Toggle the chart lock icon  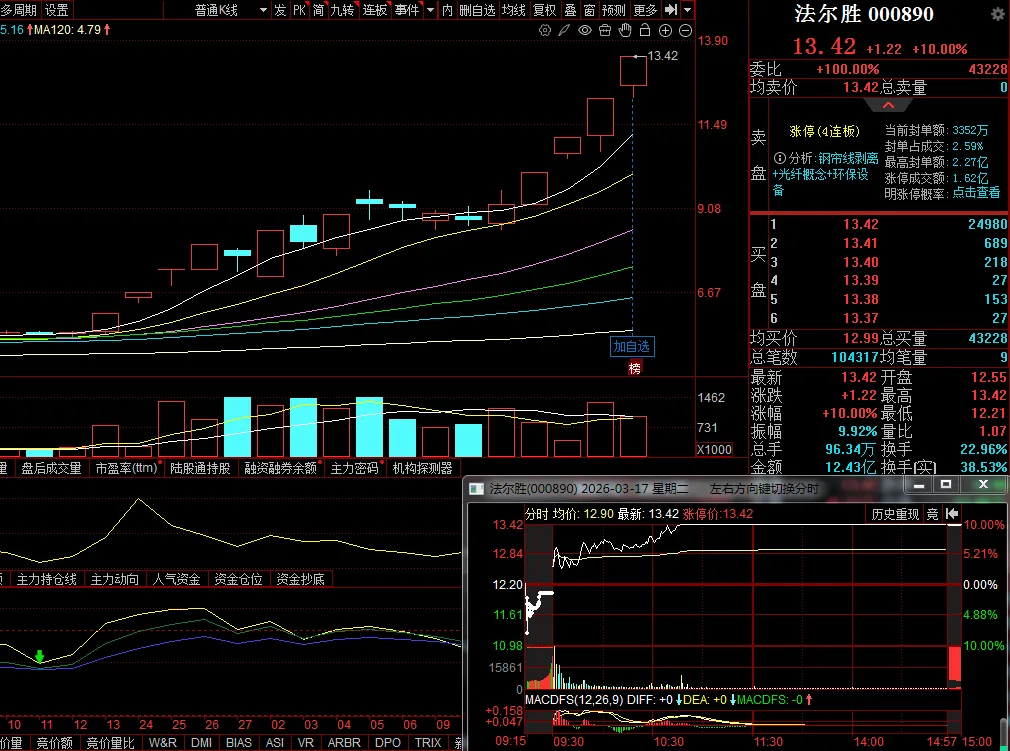point(645,30)
